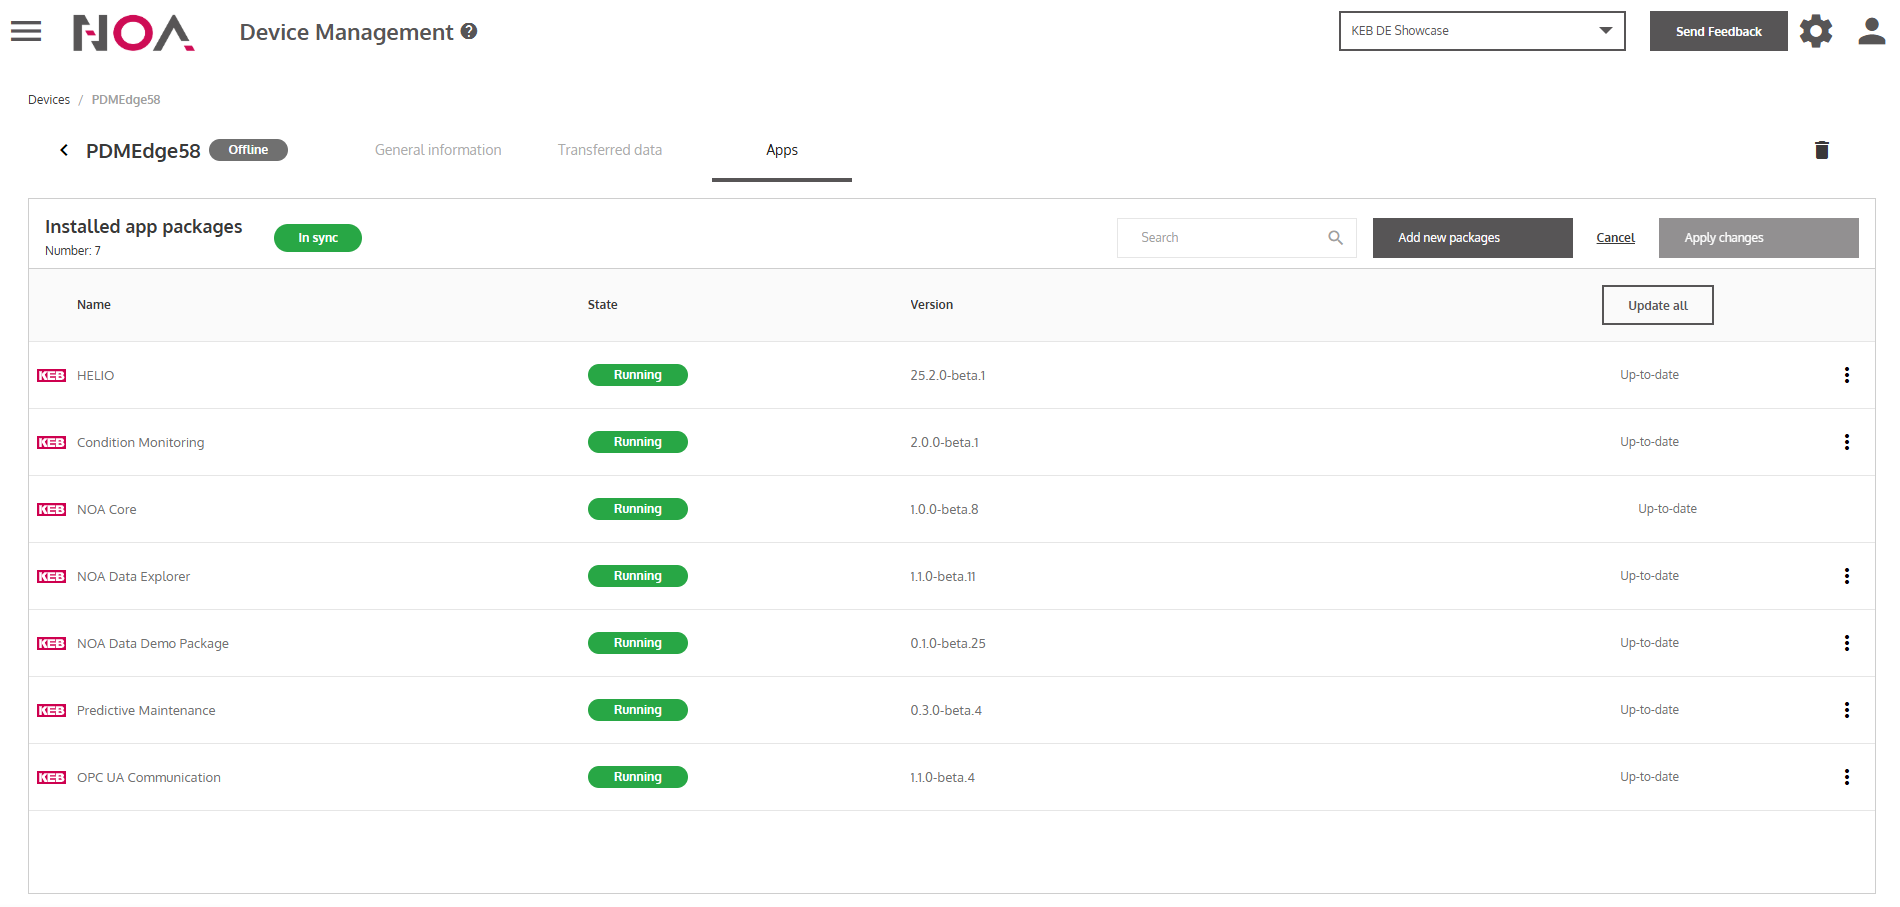Open options menu for Condition Monitoring row
The height and width of the screenshot is (907, 1900).
click(x=1846, y=442)
